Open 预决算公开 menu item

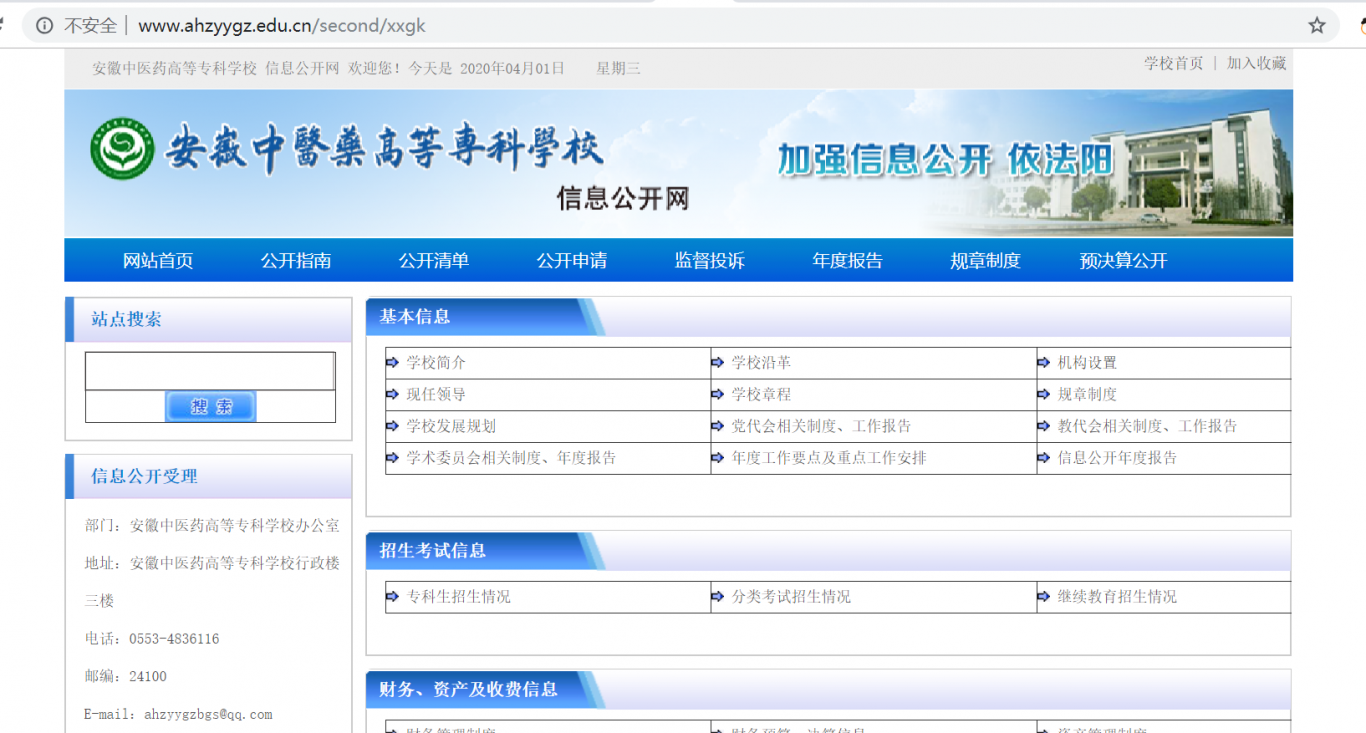click(1124, 261)
